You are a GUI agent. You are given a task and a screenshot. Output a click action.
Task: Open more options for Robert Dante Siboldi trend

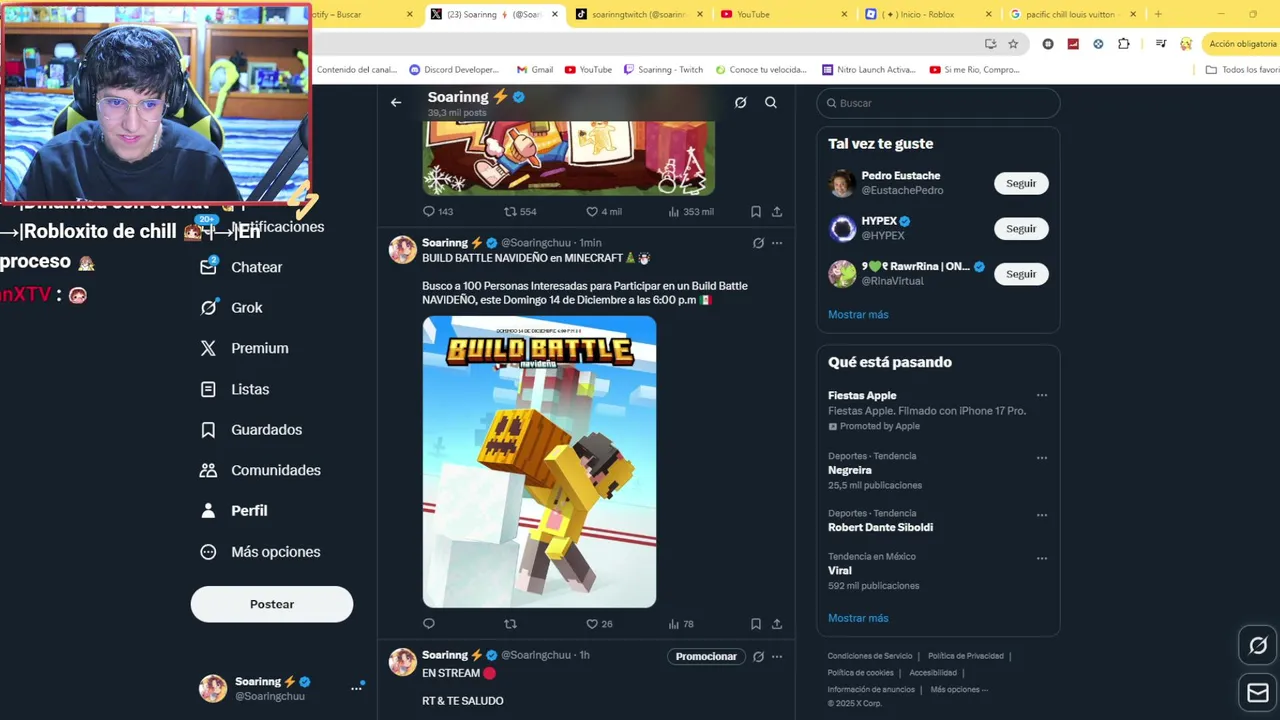1042,515
